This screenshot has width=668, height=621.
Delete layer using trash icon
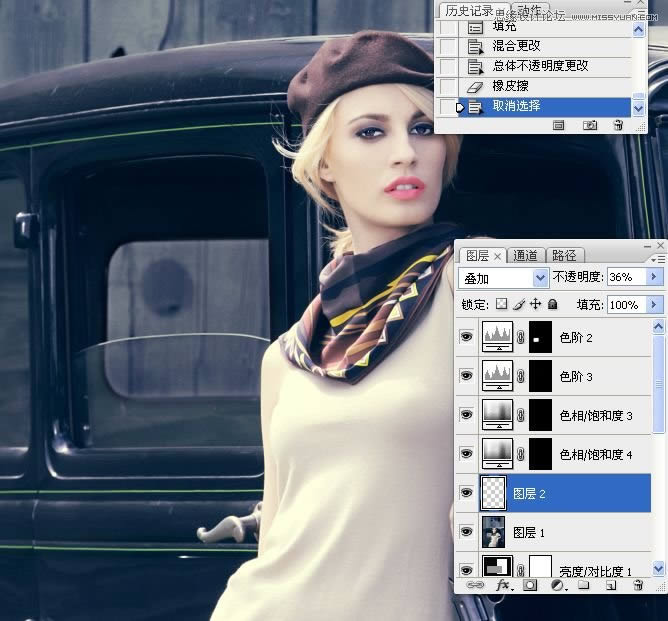(x=637, y=585)
